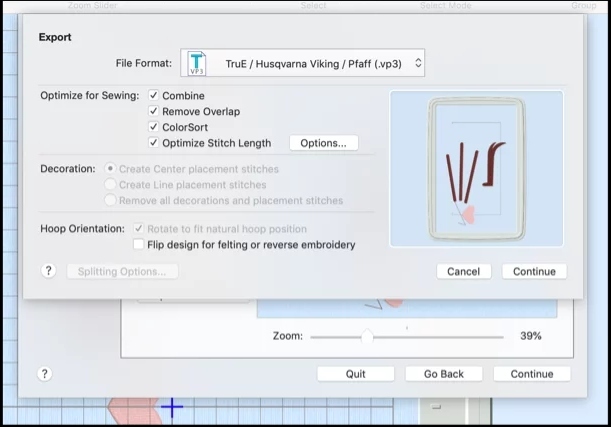
Task: Select Remove all decorations radio button
Action: [x=110, y=200]
